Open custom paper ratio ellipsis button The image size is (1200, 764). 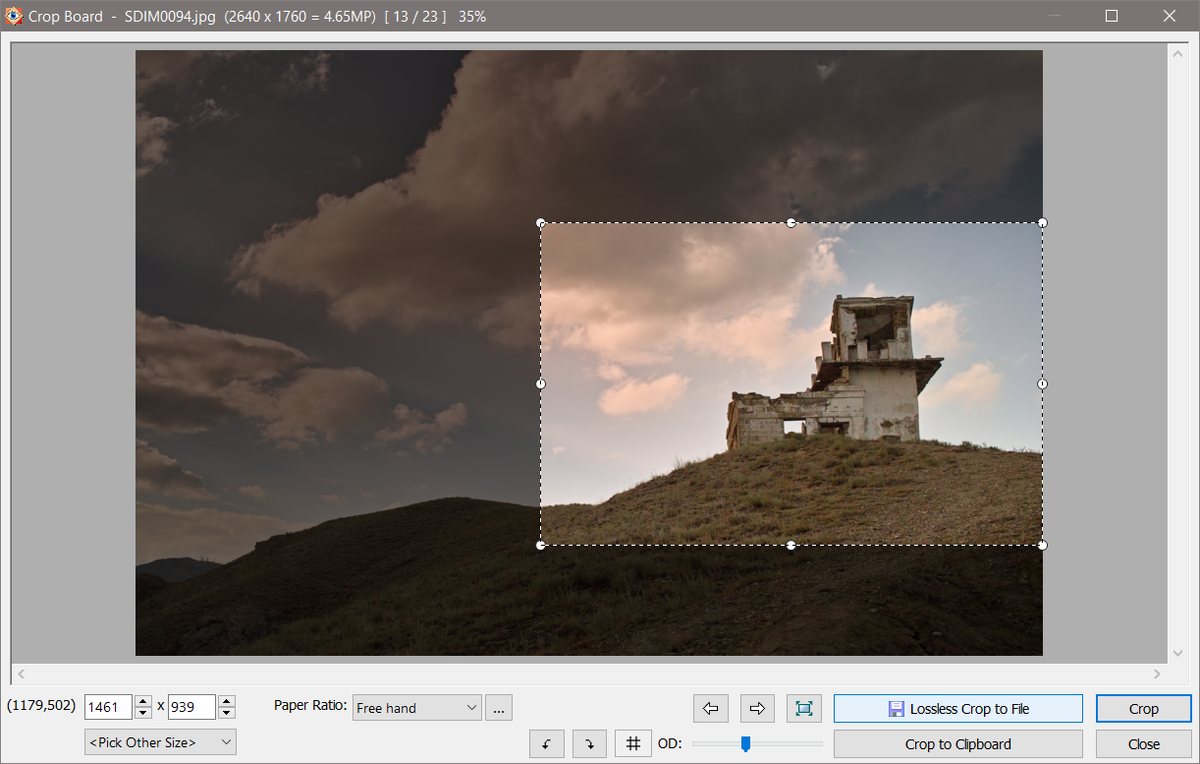coord(499,708)
